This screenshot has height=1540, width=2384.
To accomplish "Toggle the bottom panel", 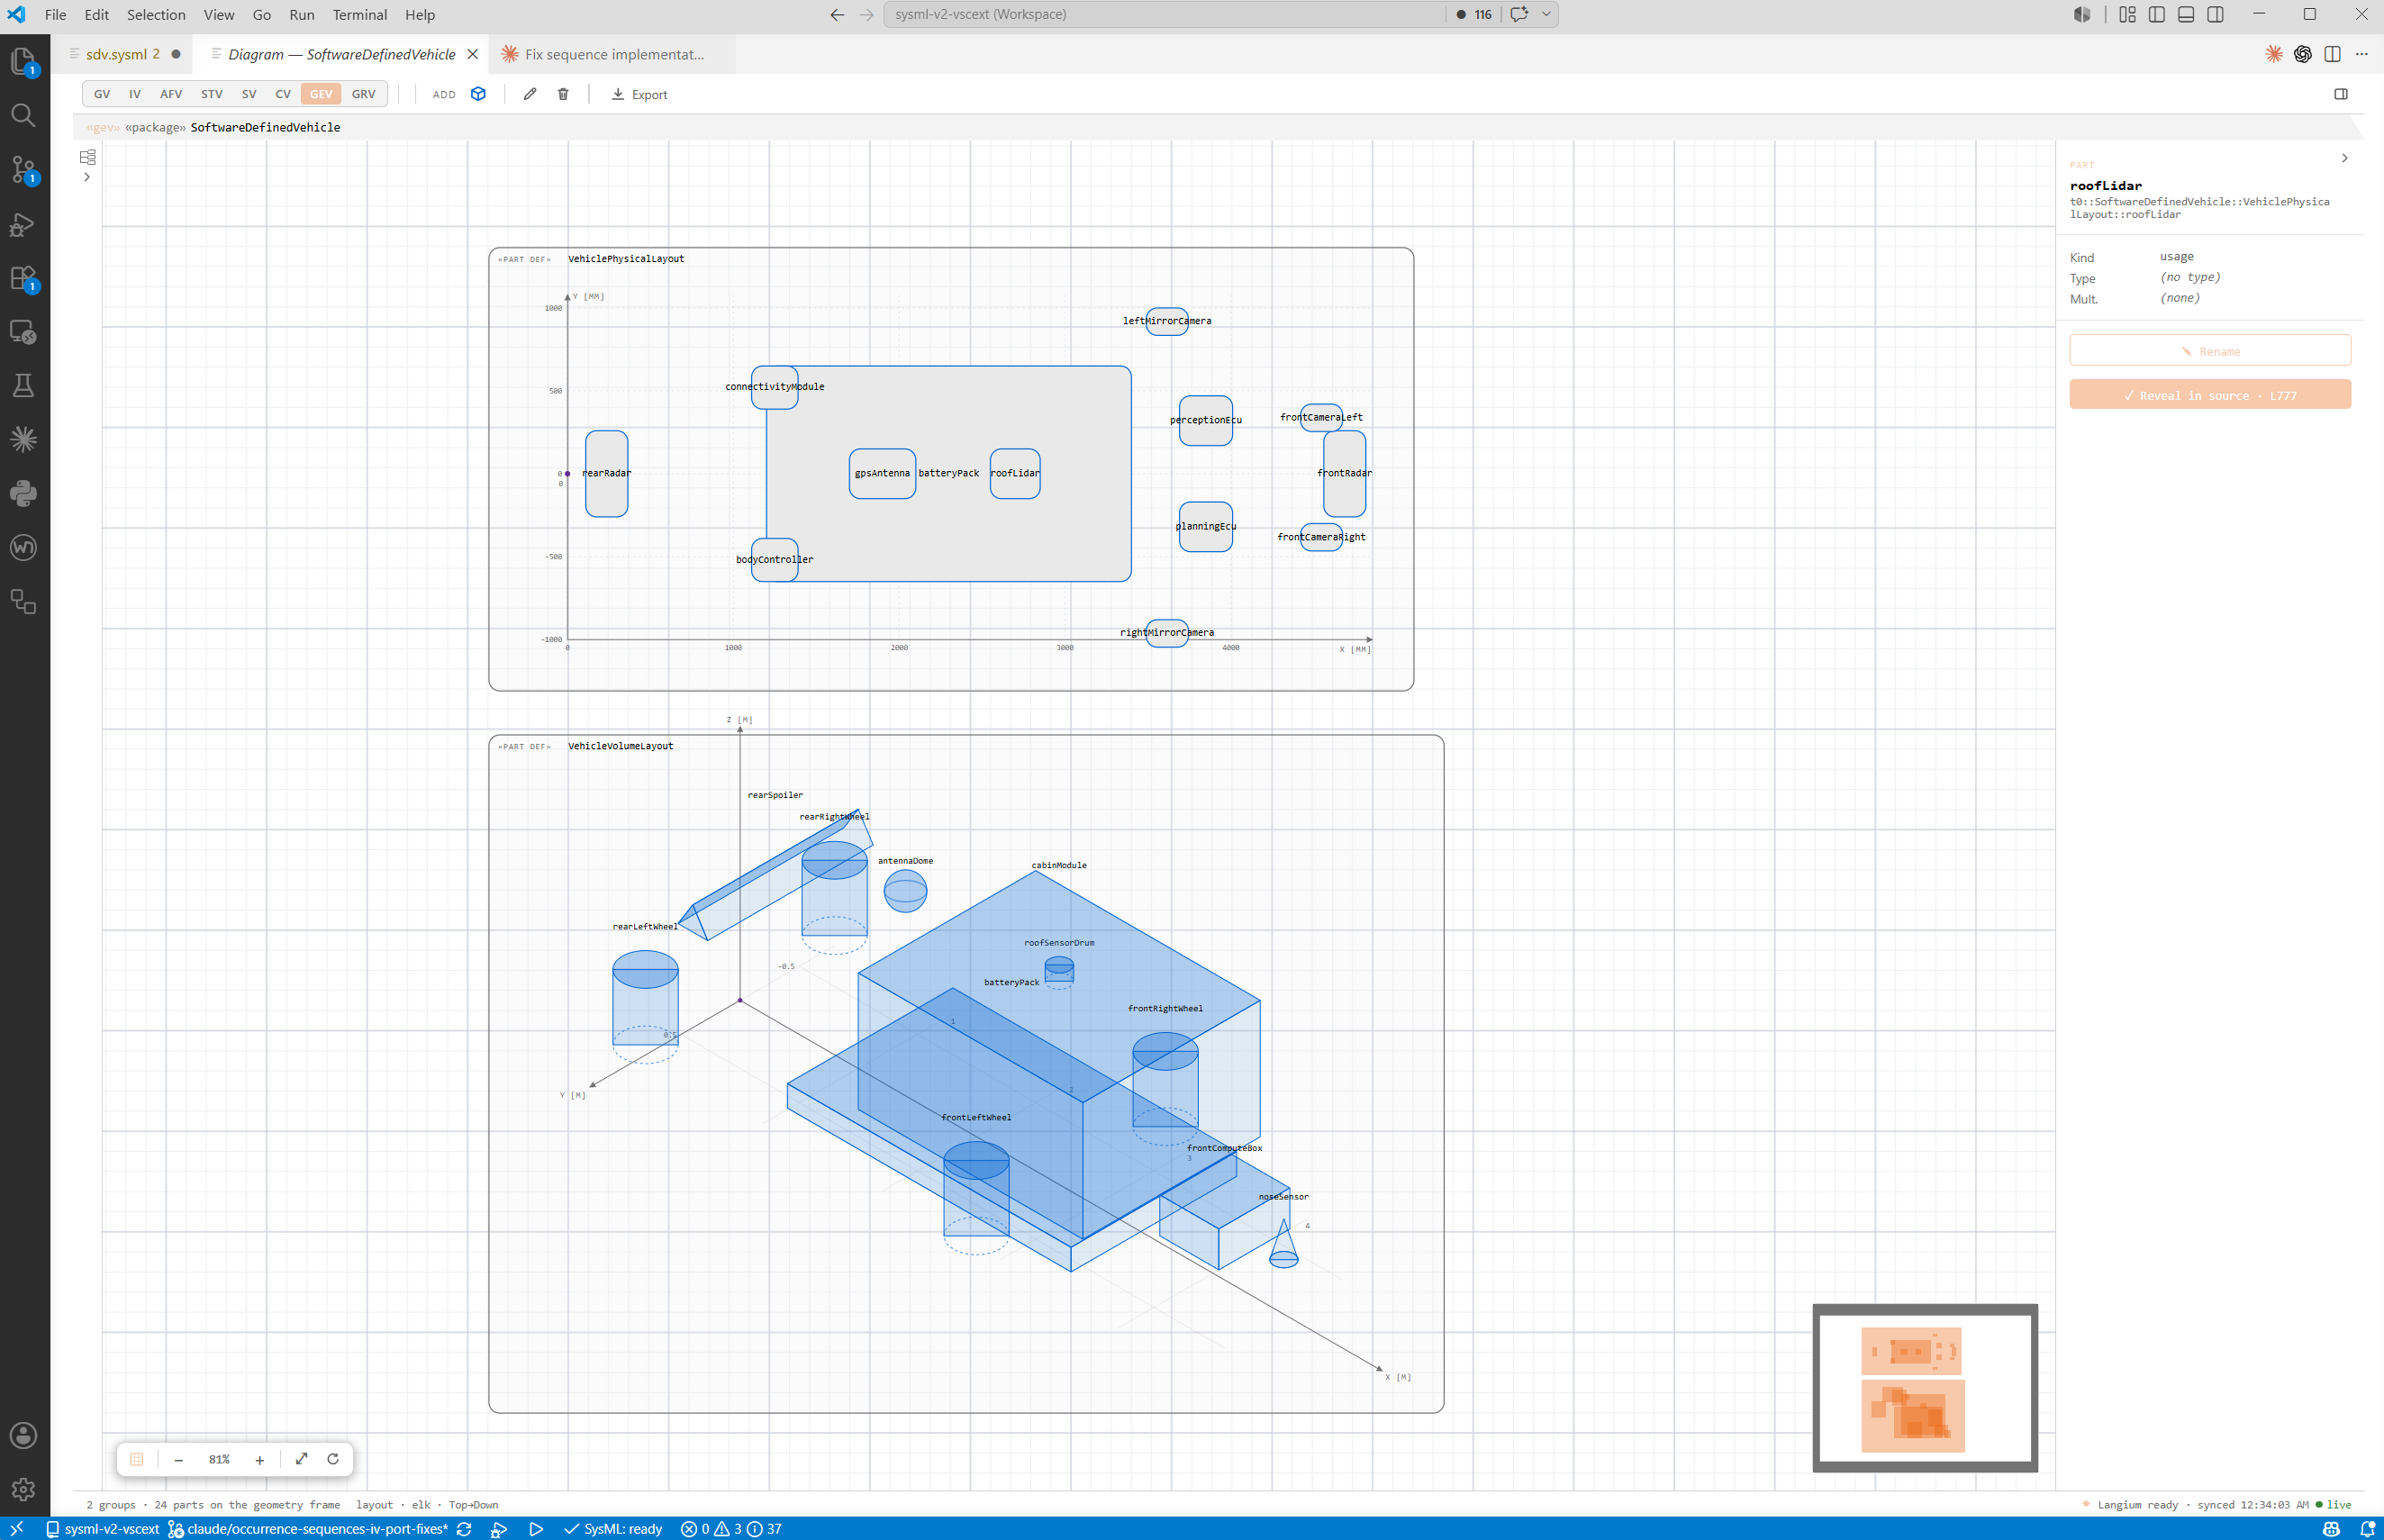I will pyautogui.click(x=2186, y=14).
